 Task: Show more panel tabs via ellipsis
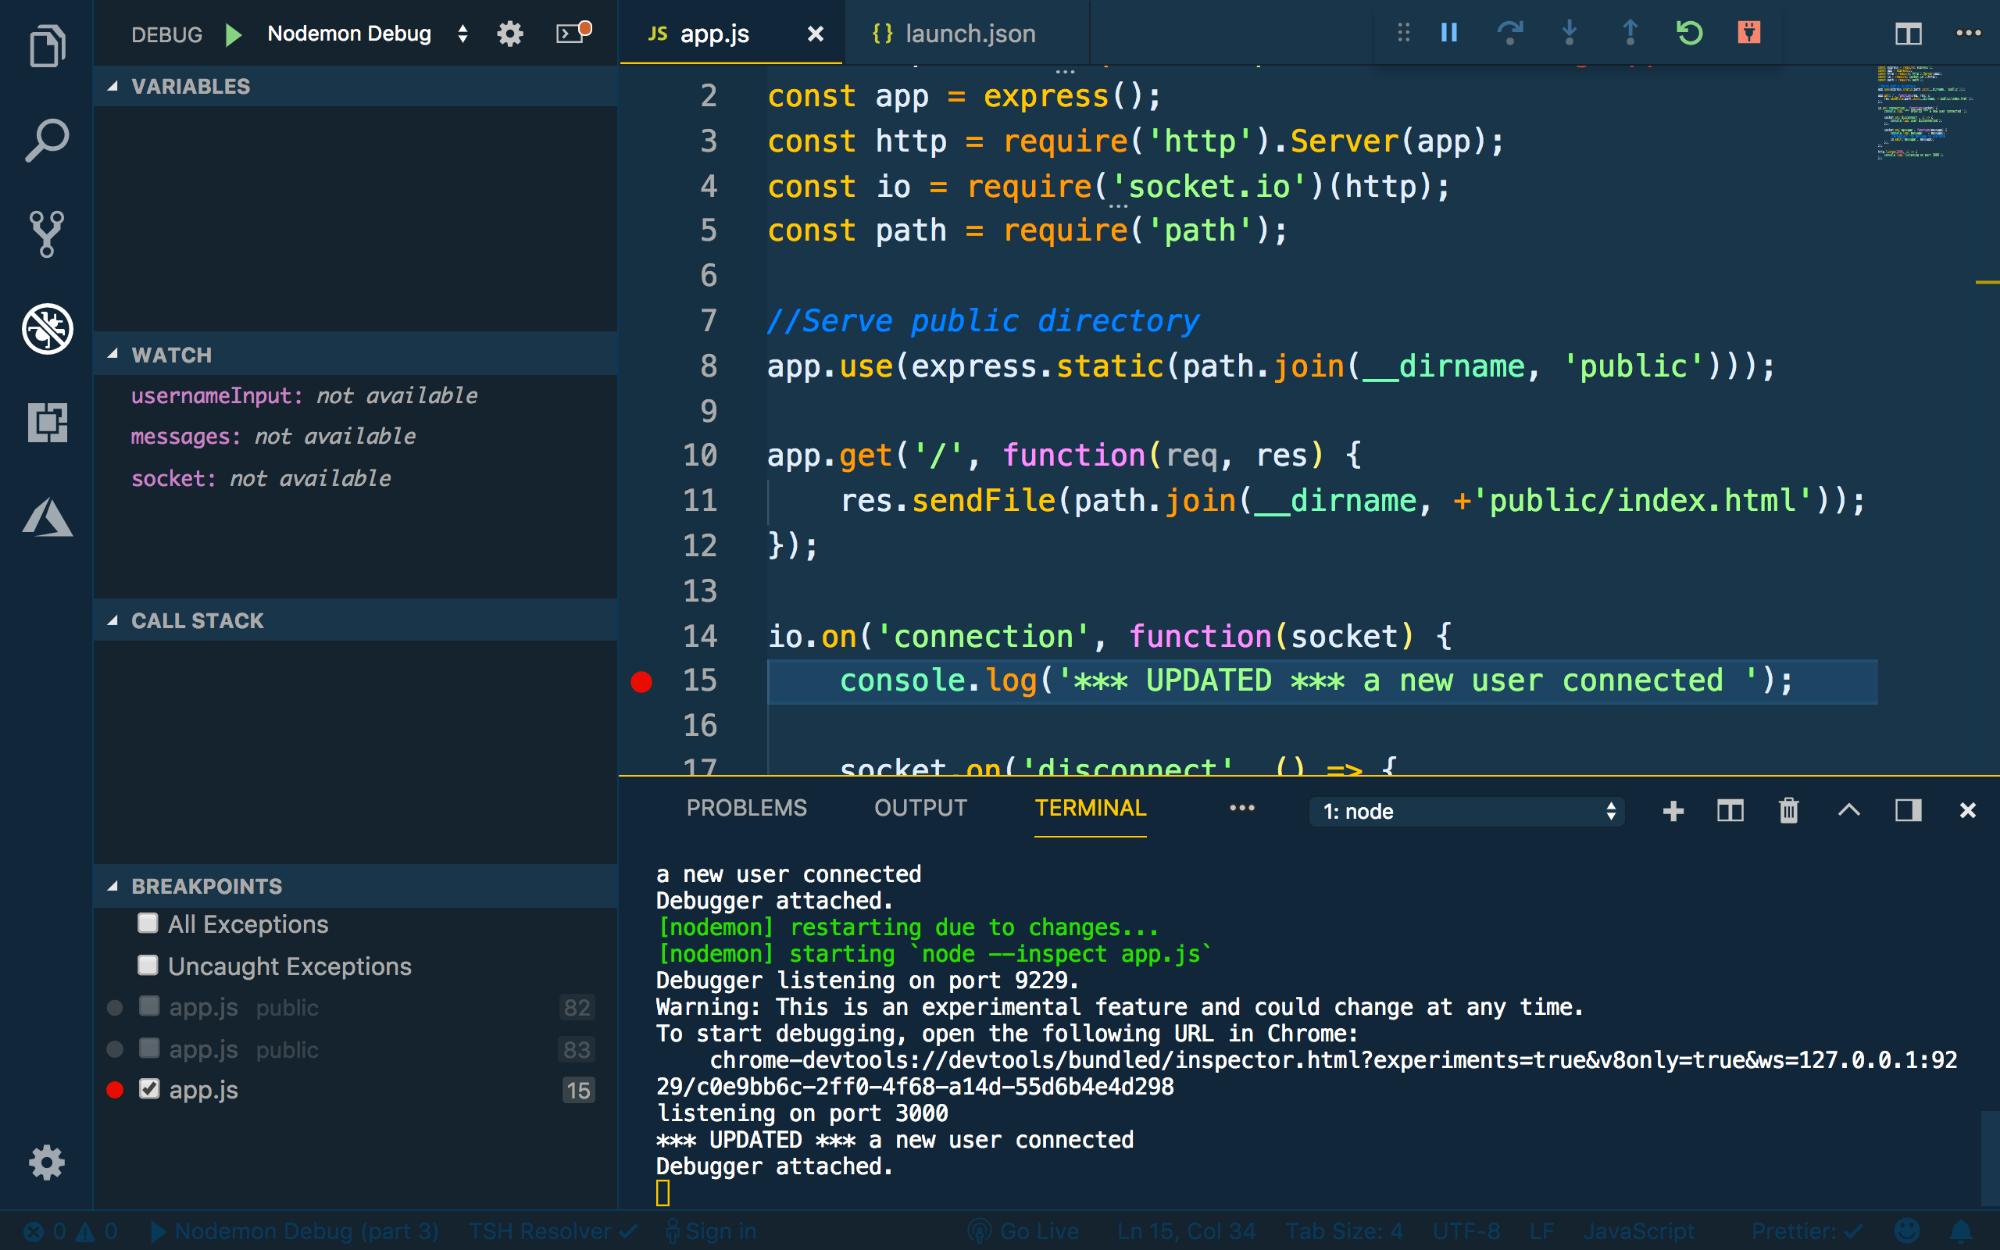click(1242, 808)
